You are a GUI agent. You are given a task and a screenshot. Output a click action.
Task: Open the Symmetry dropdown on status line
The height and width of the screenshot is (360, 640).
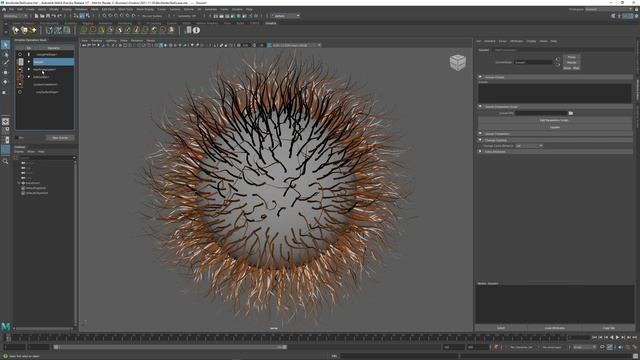coord(187,16)
